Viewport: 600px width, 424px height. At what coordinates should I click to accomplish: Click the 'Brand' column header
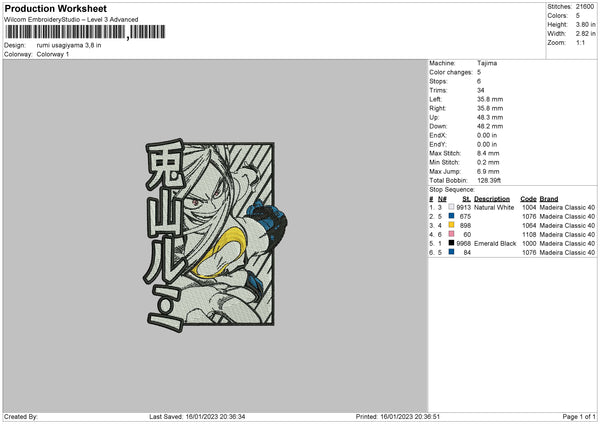point(549,199)
